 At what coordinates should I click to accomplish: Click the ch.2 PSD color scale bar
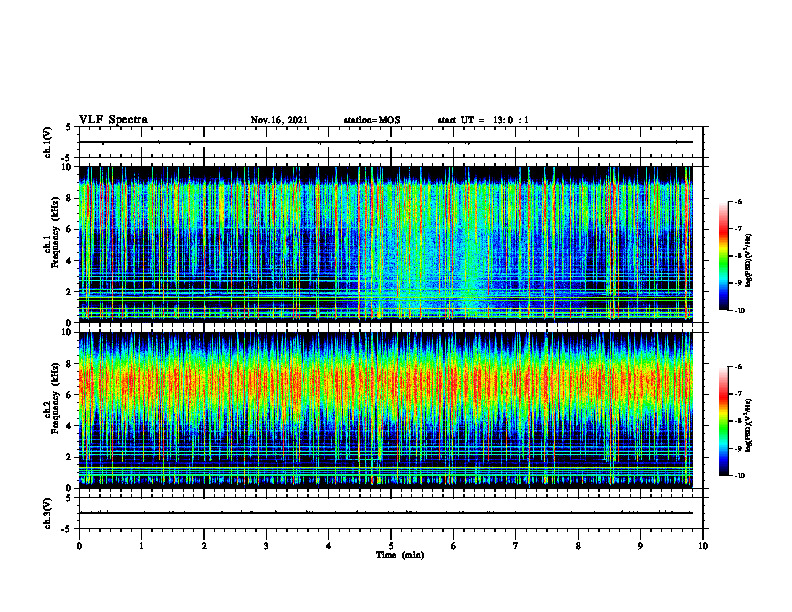723,421
